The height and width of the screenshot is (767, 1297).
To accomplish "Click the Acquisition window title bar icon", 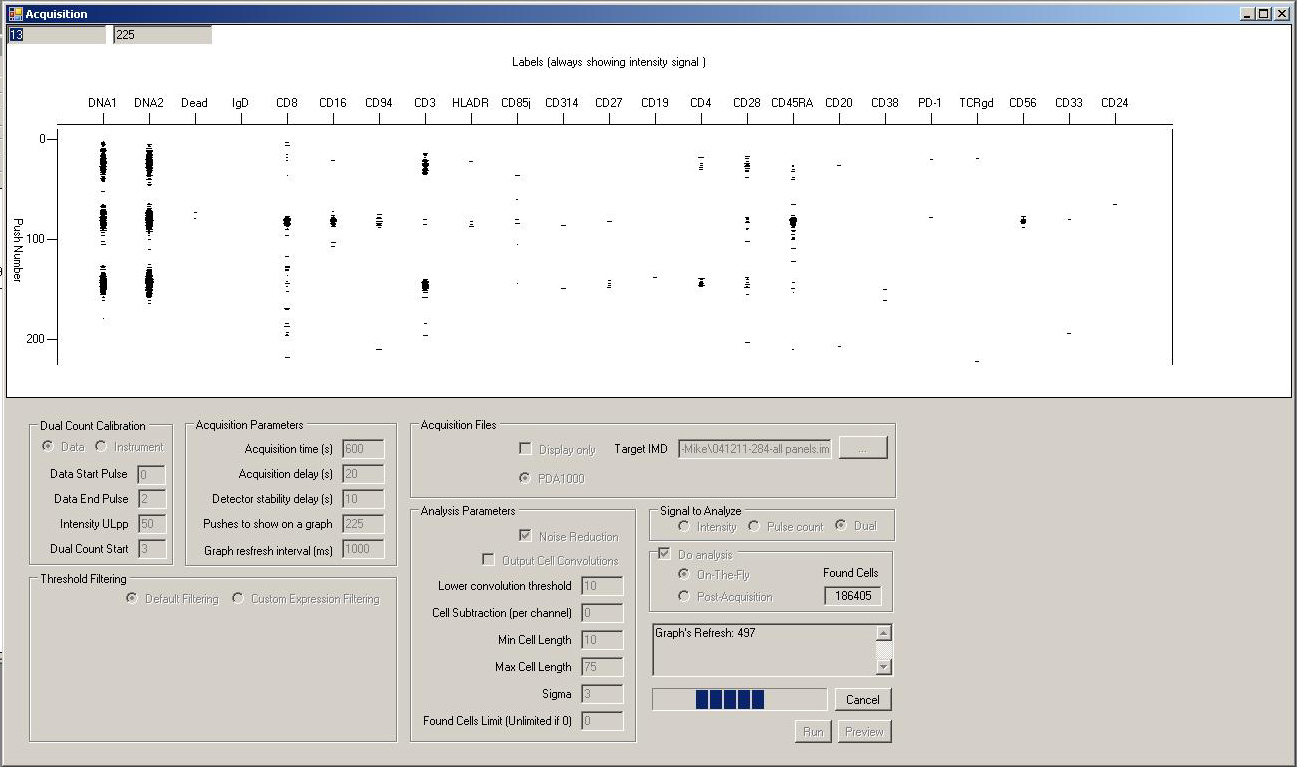I will [x=15, y=14].
